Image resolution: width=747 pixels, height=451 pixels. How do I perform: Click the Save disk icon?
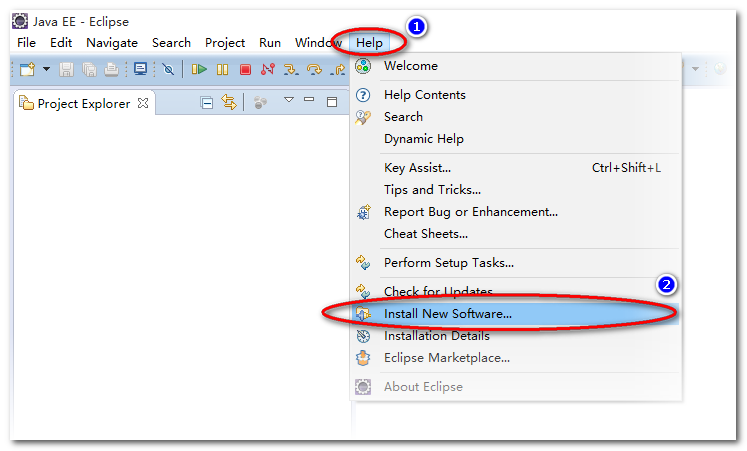[x=66, y=70]
